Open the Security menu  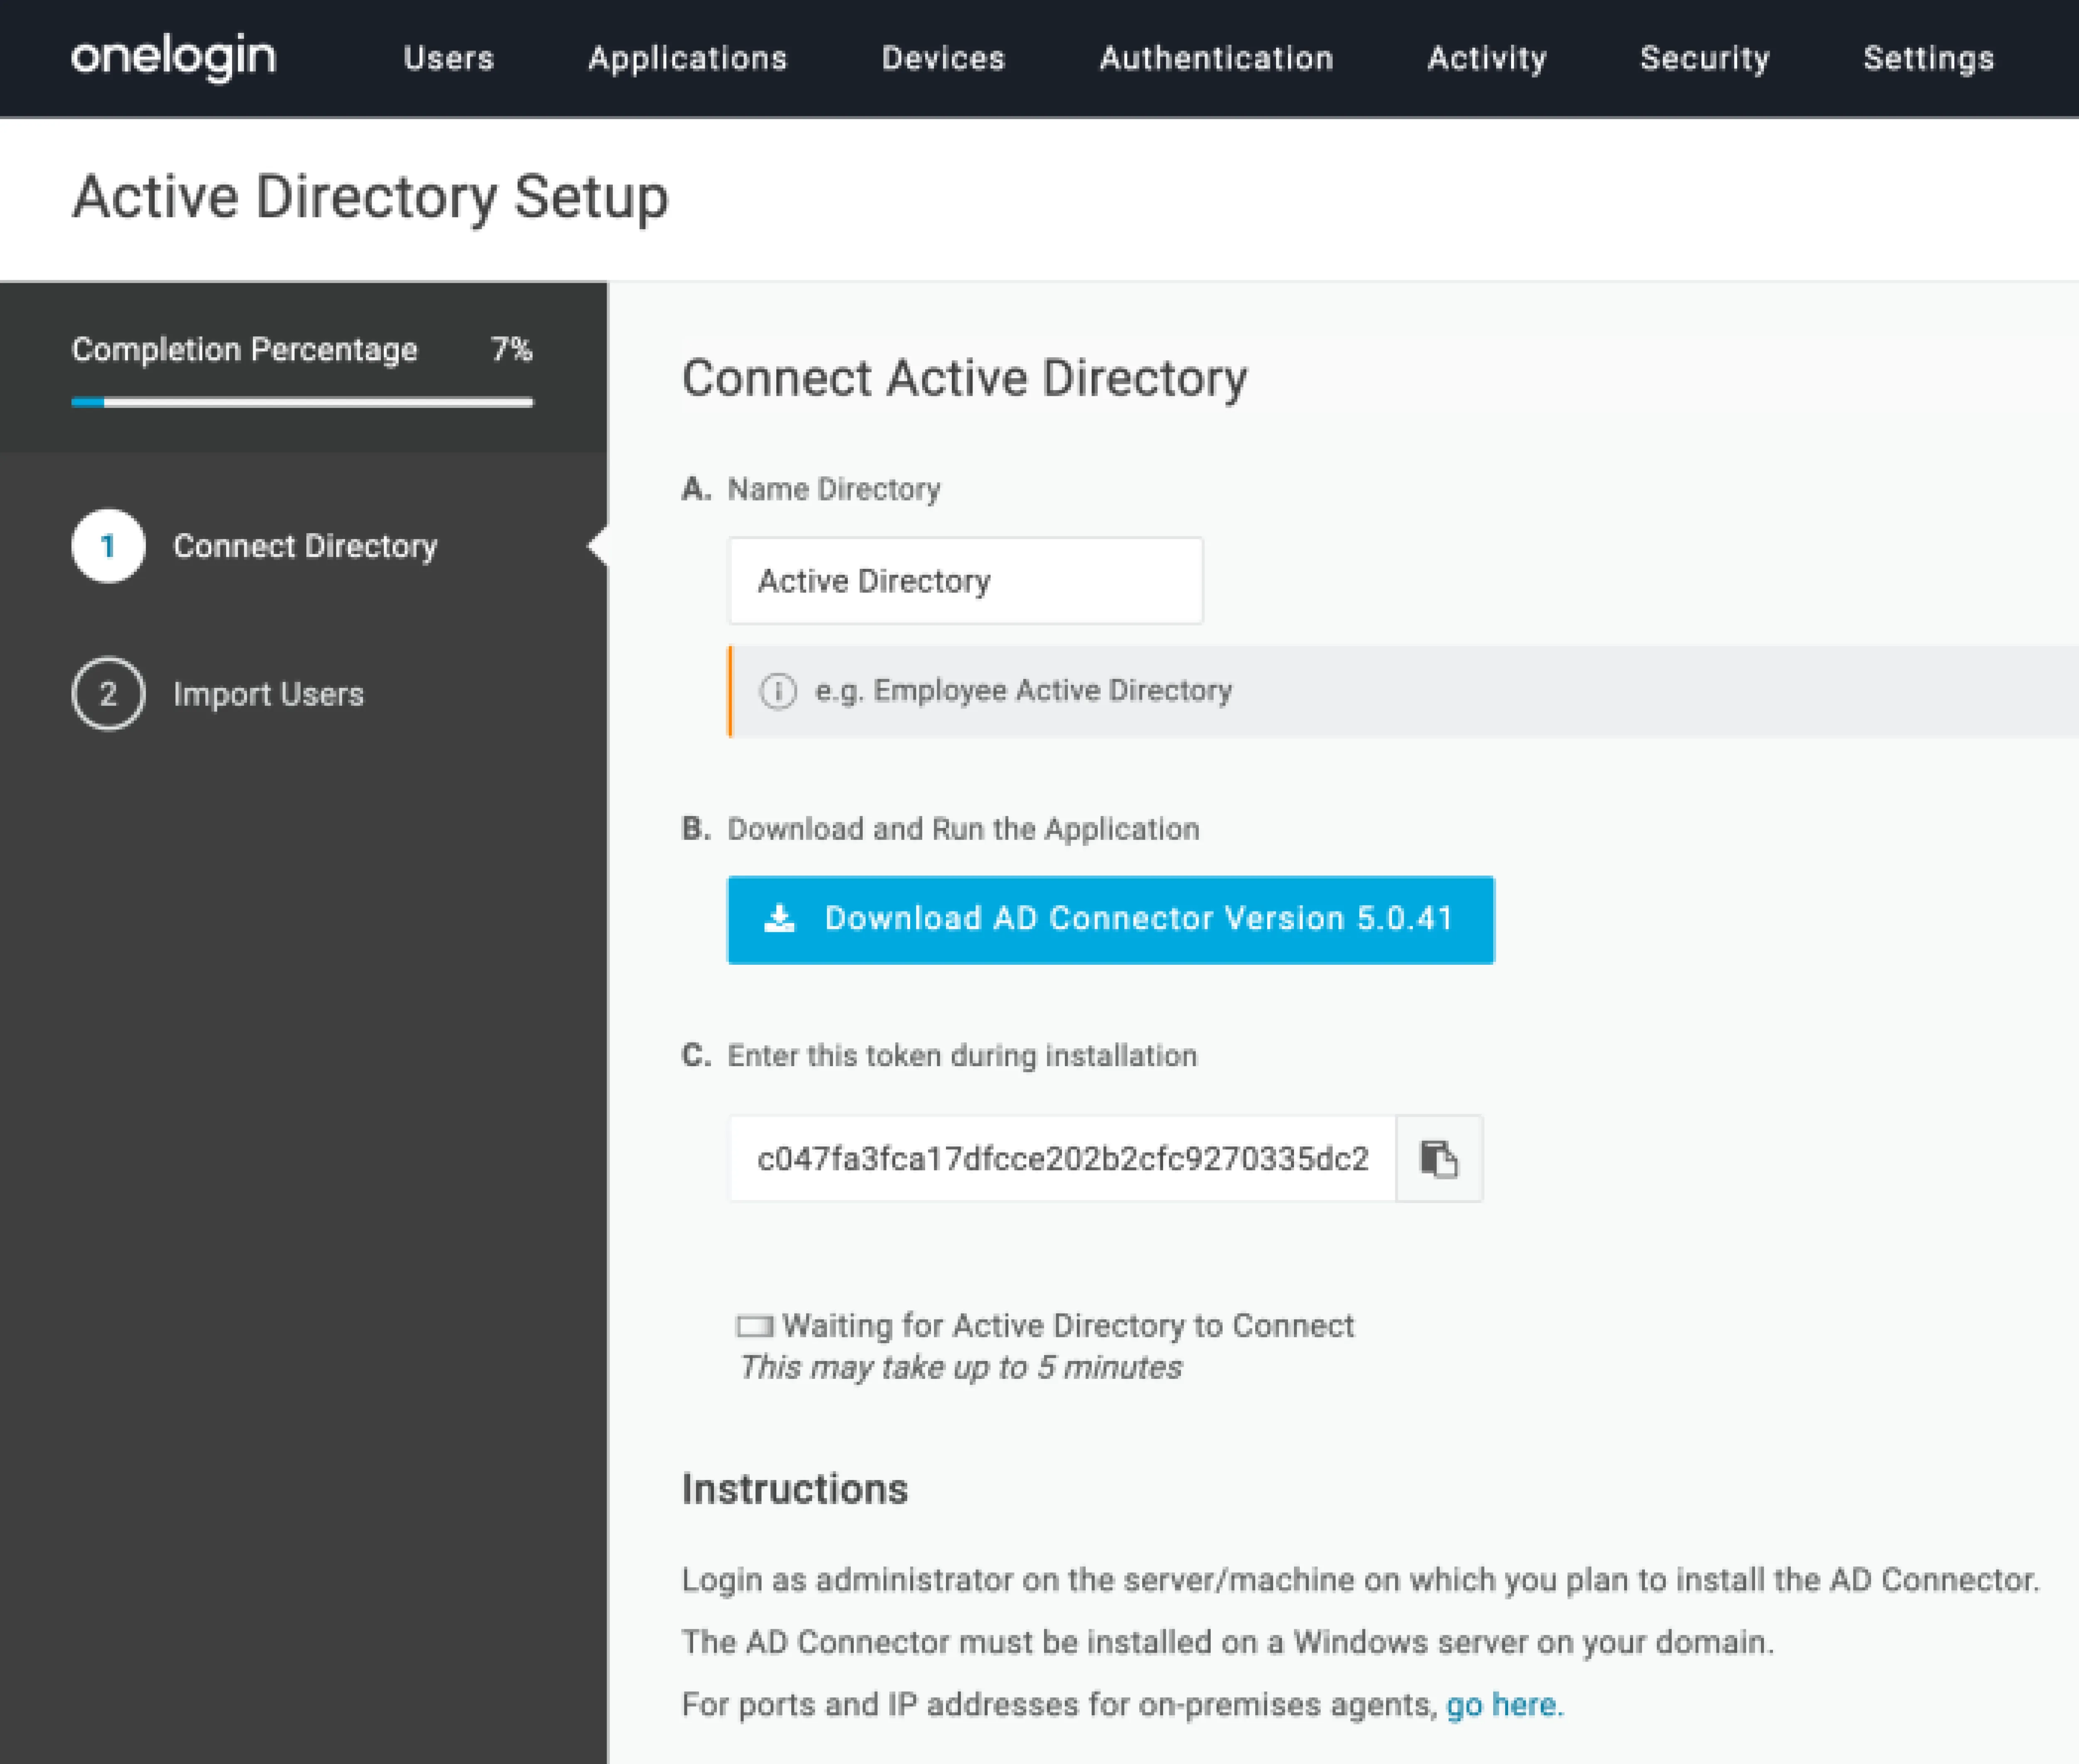pos(1704,58)
